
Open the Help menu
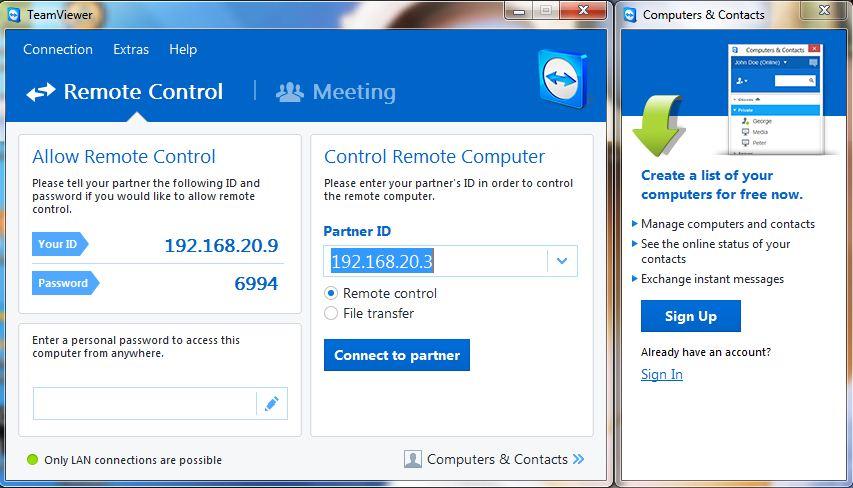(x=183, y=50)
